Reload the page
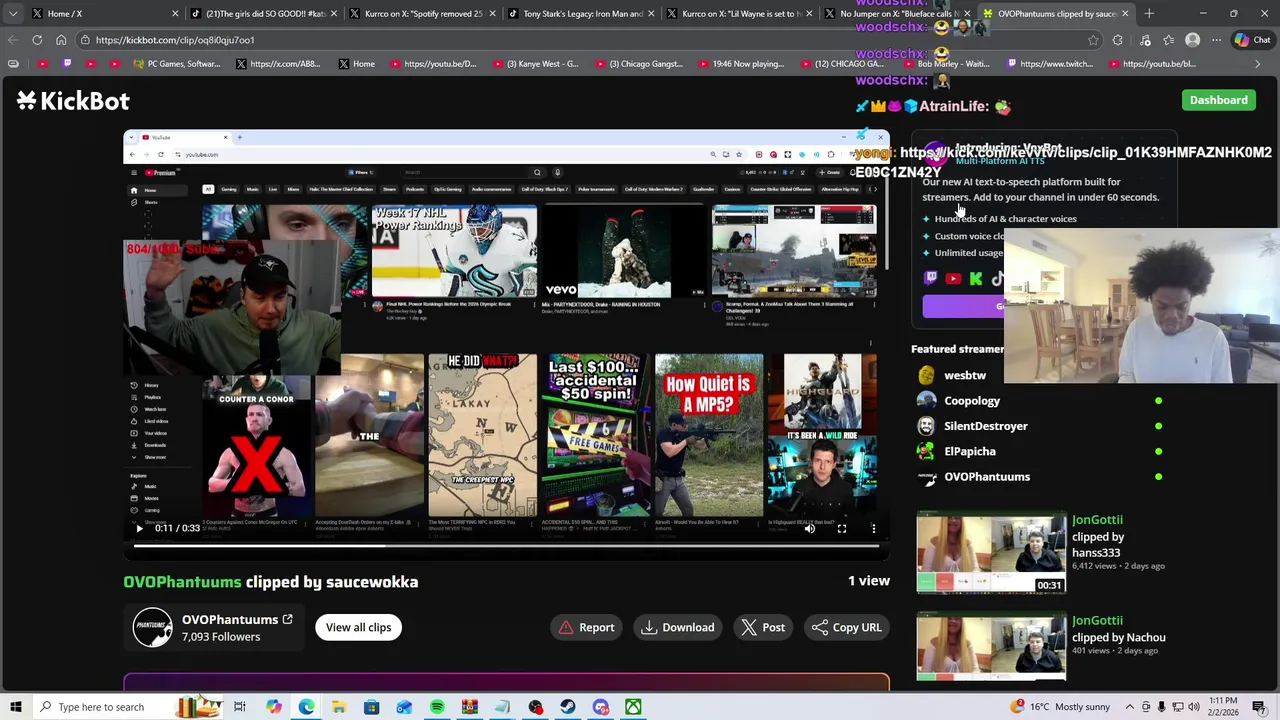The image size is (1280, 720). point(37,40)
